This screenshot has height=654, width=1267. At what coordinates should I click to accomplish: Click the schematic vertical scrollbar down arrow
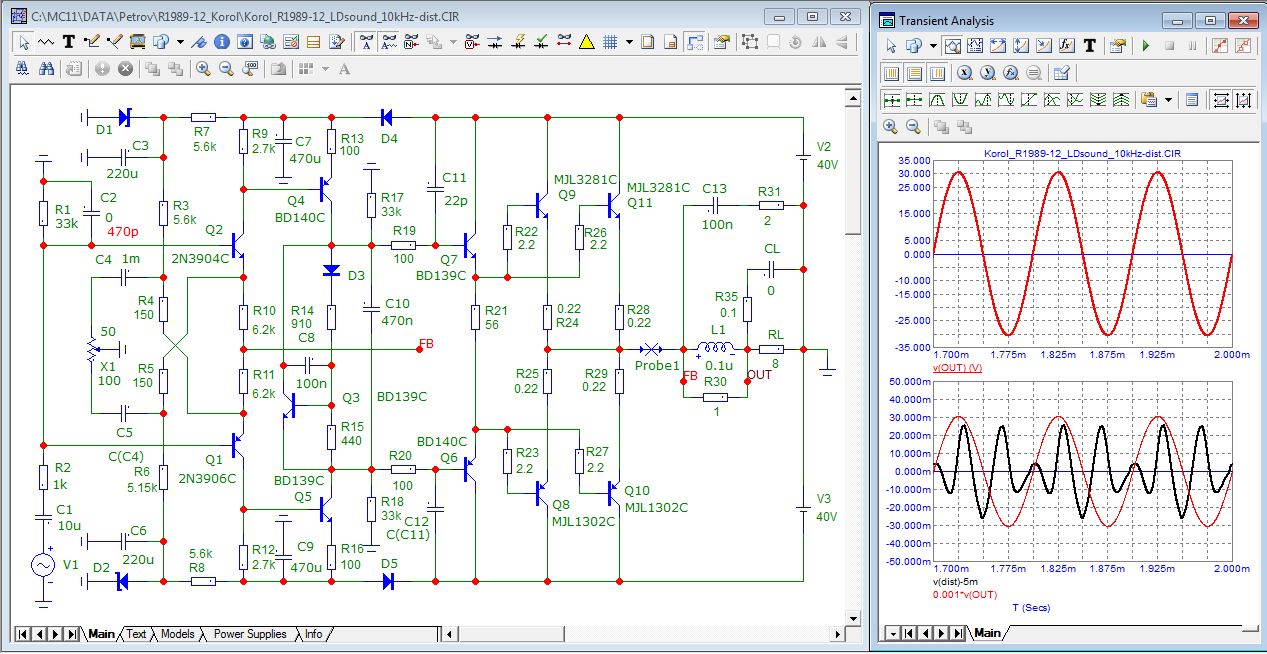(852, 617)
